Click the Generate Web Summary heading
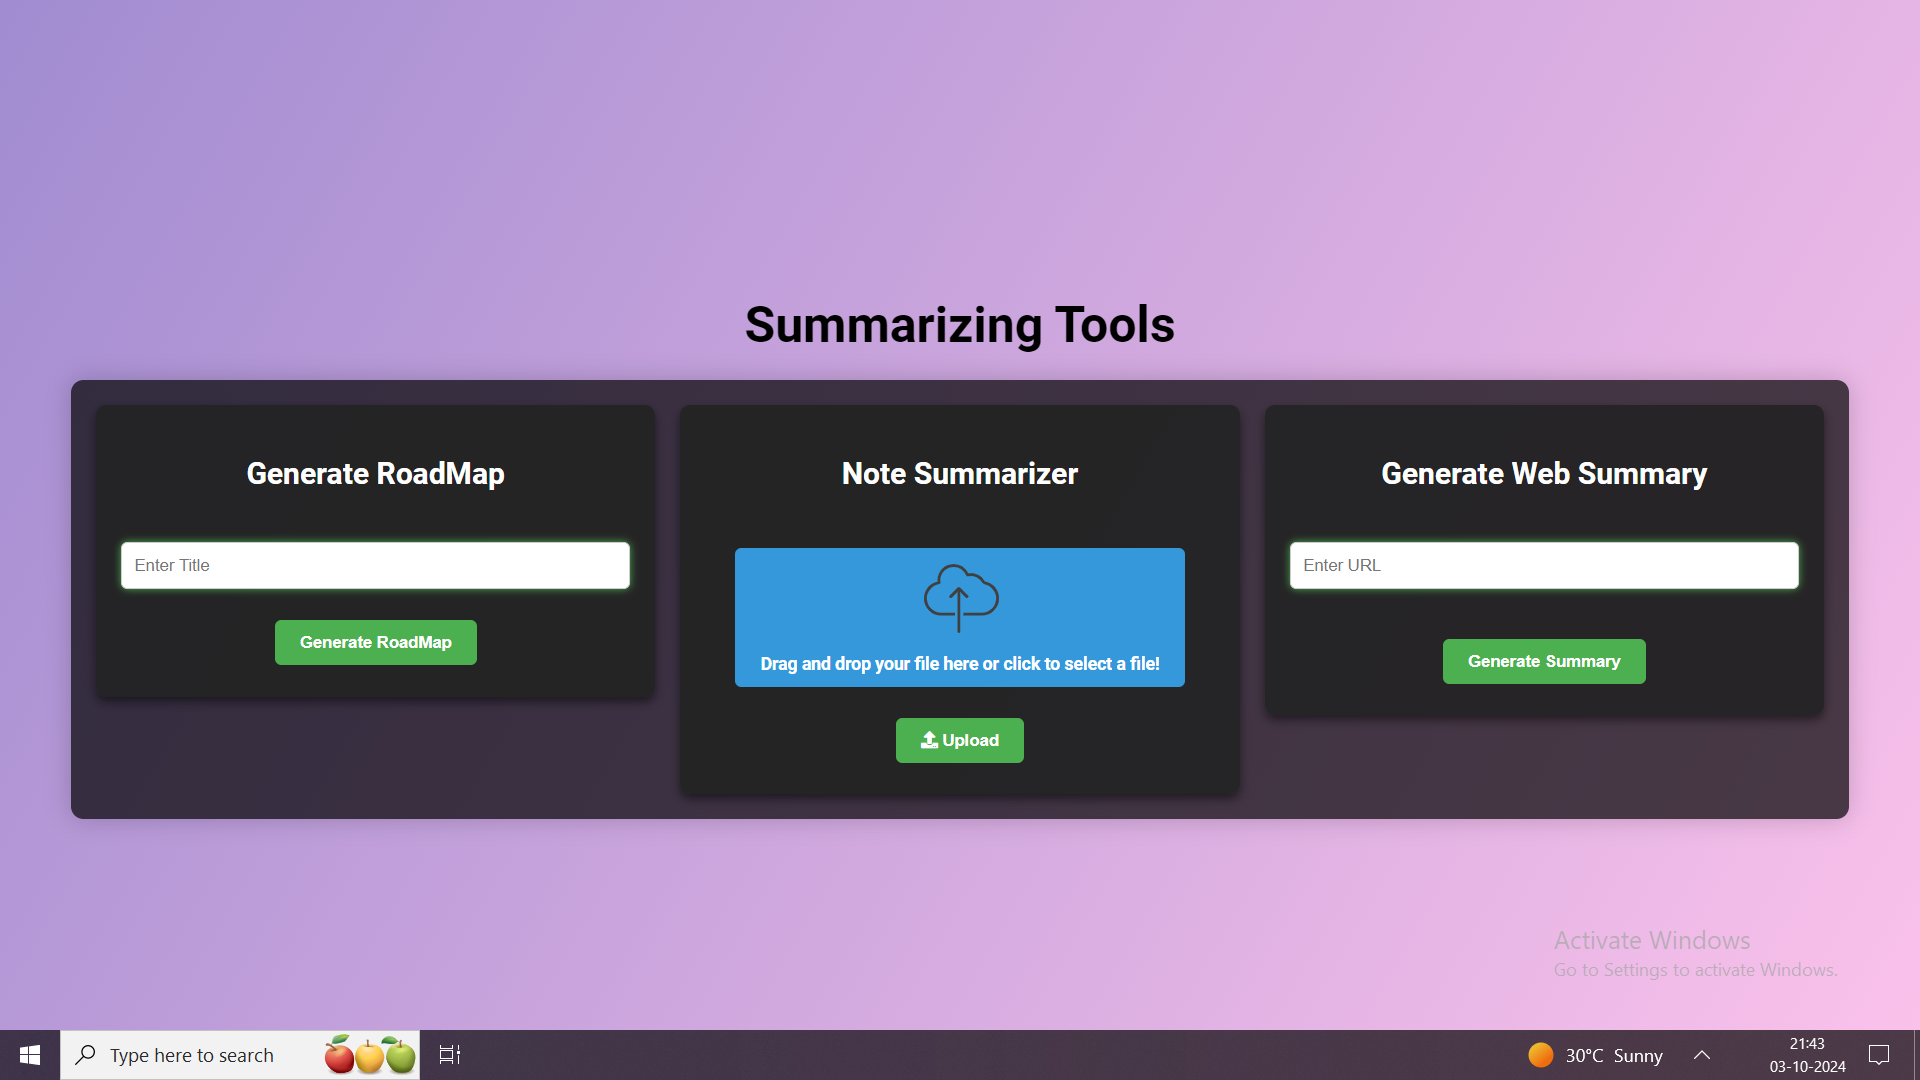Image resolution: width=1920 pixels, height=1080 pixels. pos(1543,473)
